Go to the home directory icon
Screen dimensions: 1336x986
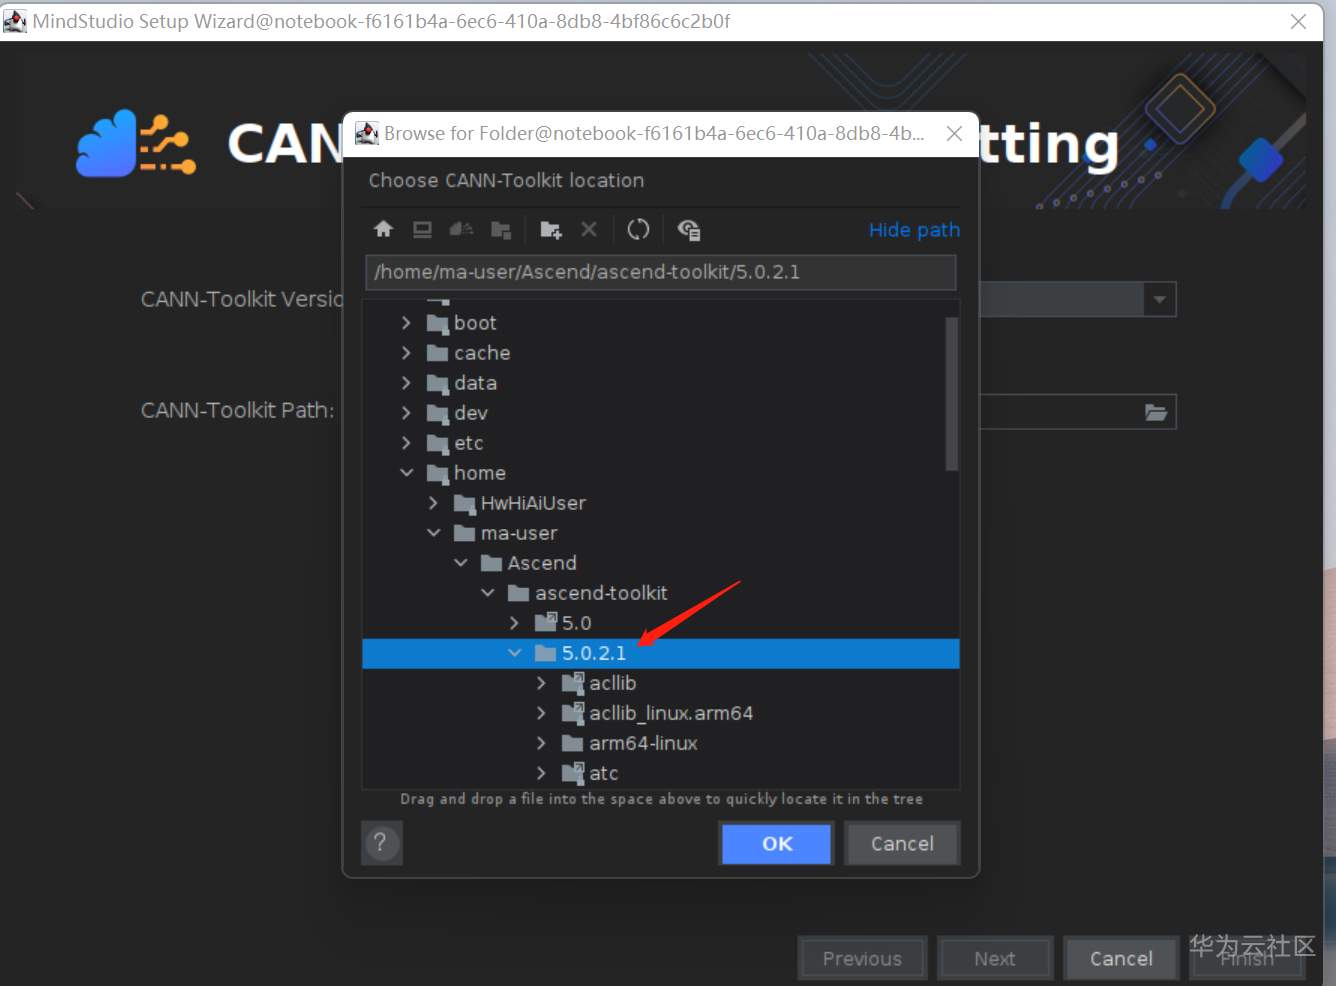tap(383, 229)
